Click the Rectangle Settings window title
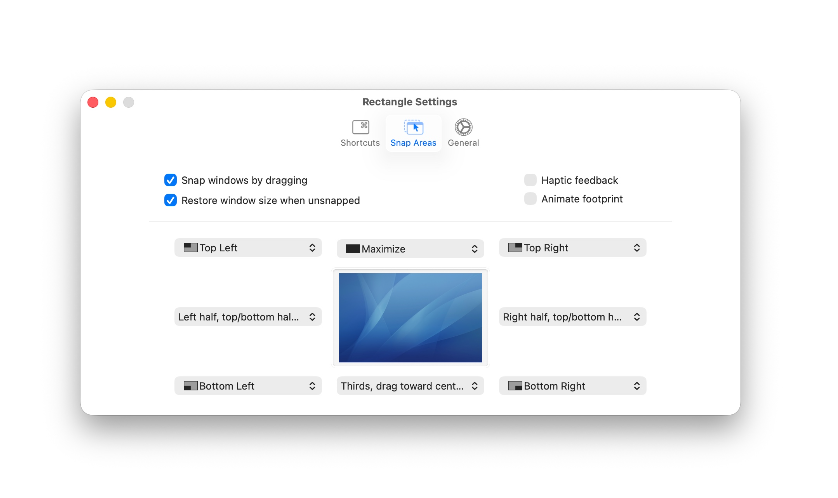Viewport: 838px width, 498px height. [x=409, y=102]
